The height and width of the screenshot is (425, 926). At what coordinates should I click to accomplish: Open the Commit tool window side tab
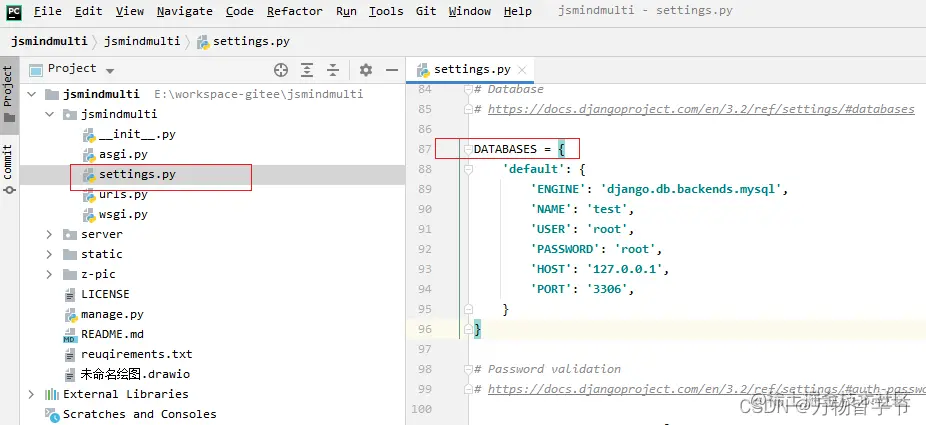coord(9,170)
